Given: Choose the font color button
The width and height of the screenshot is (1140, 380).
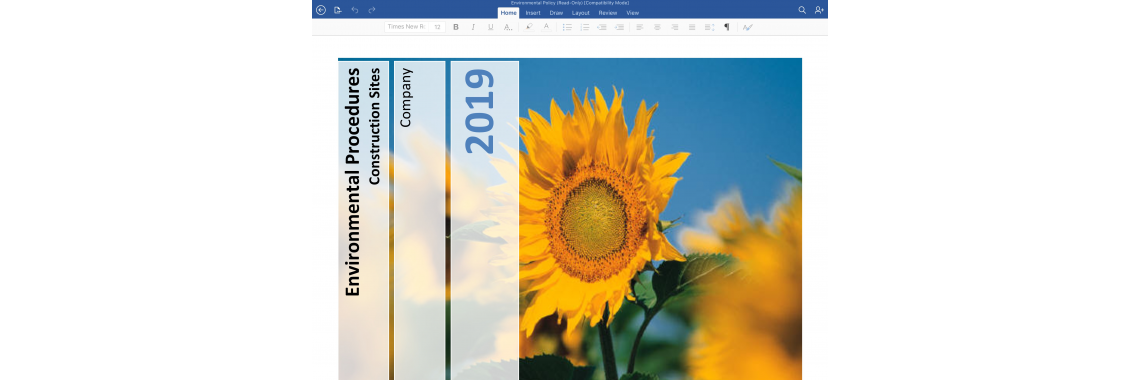Looking at the screenshot, I should (x=547, y=27).
